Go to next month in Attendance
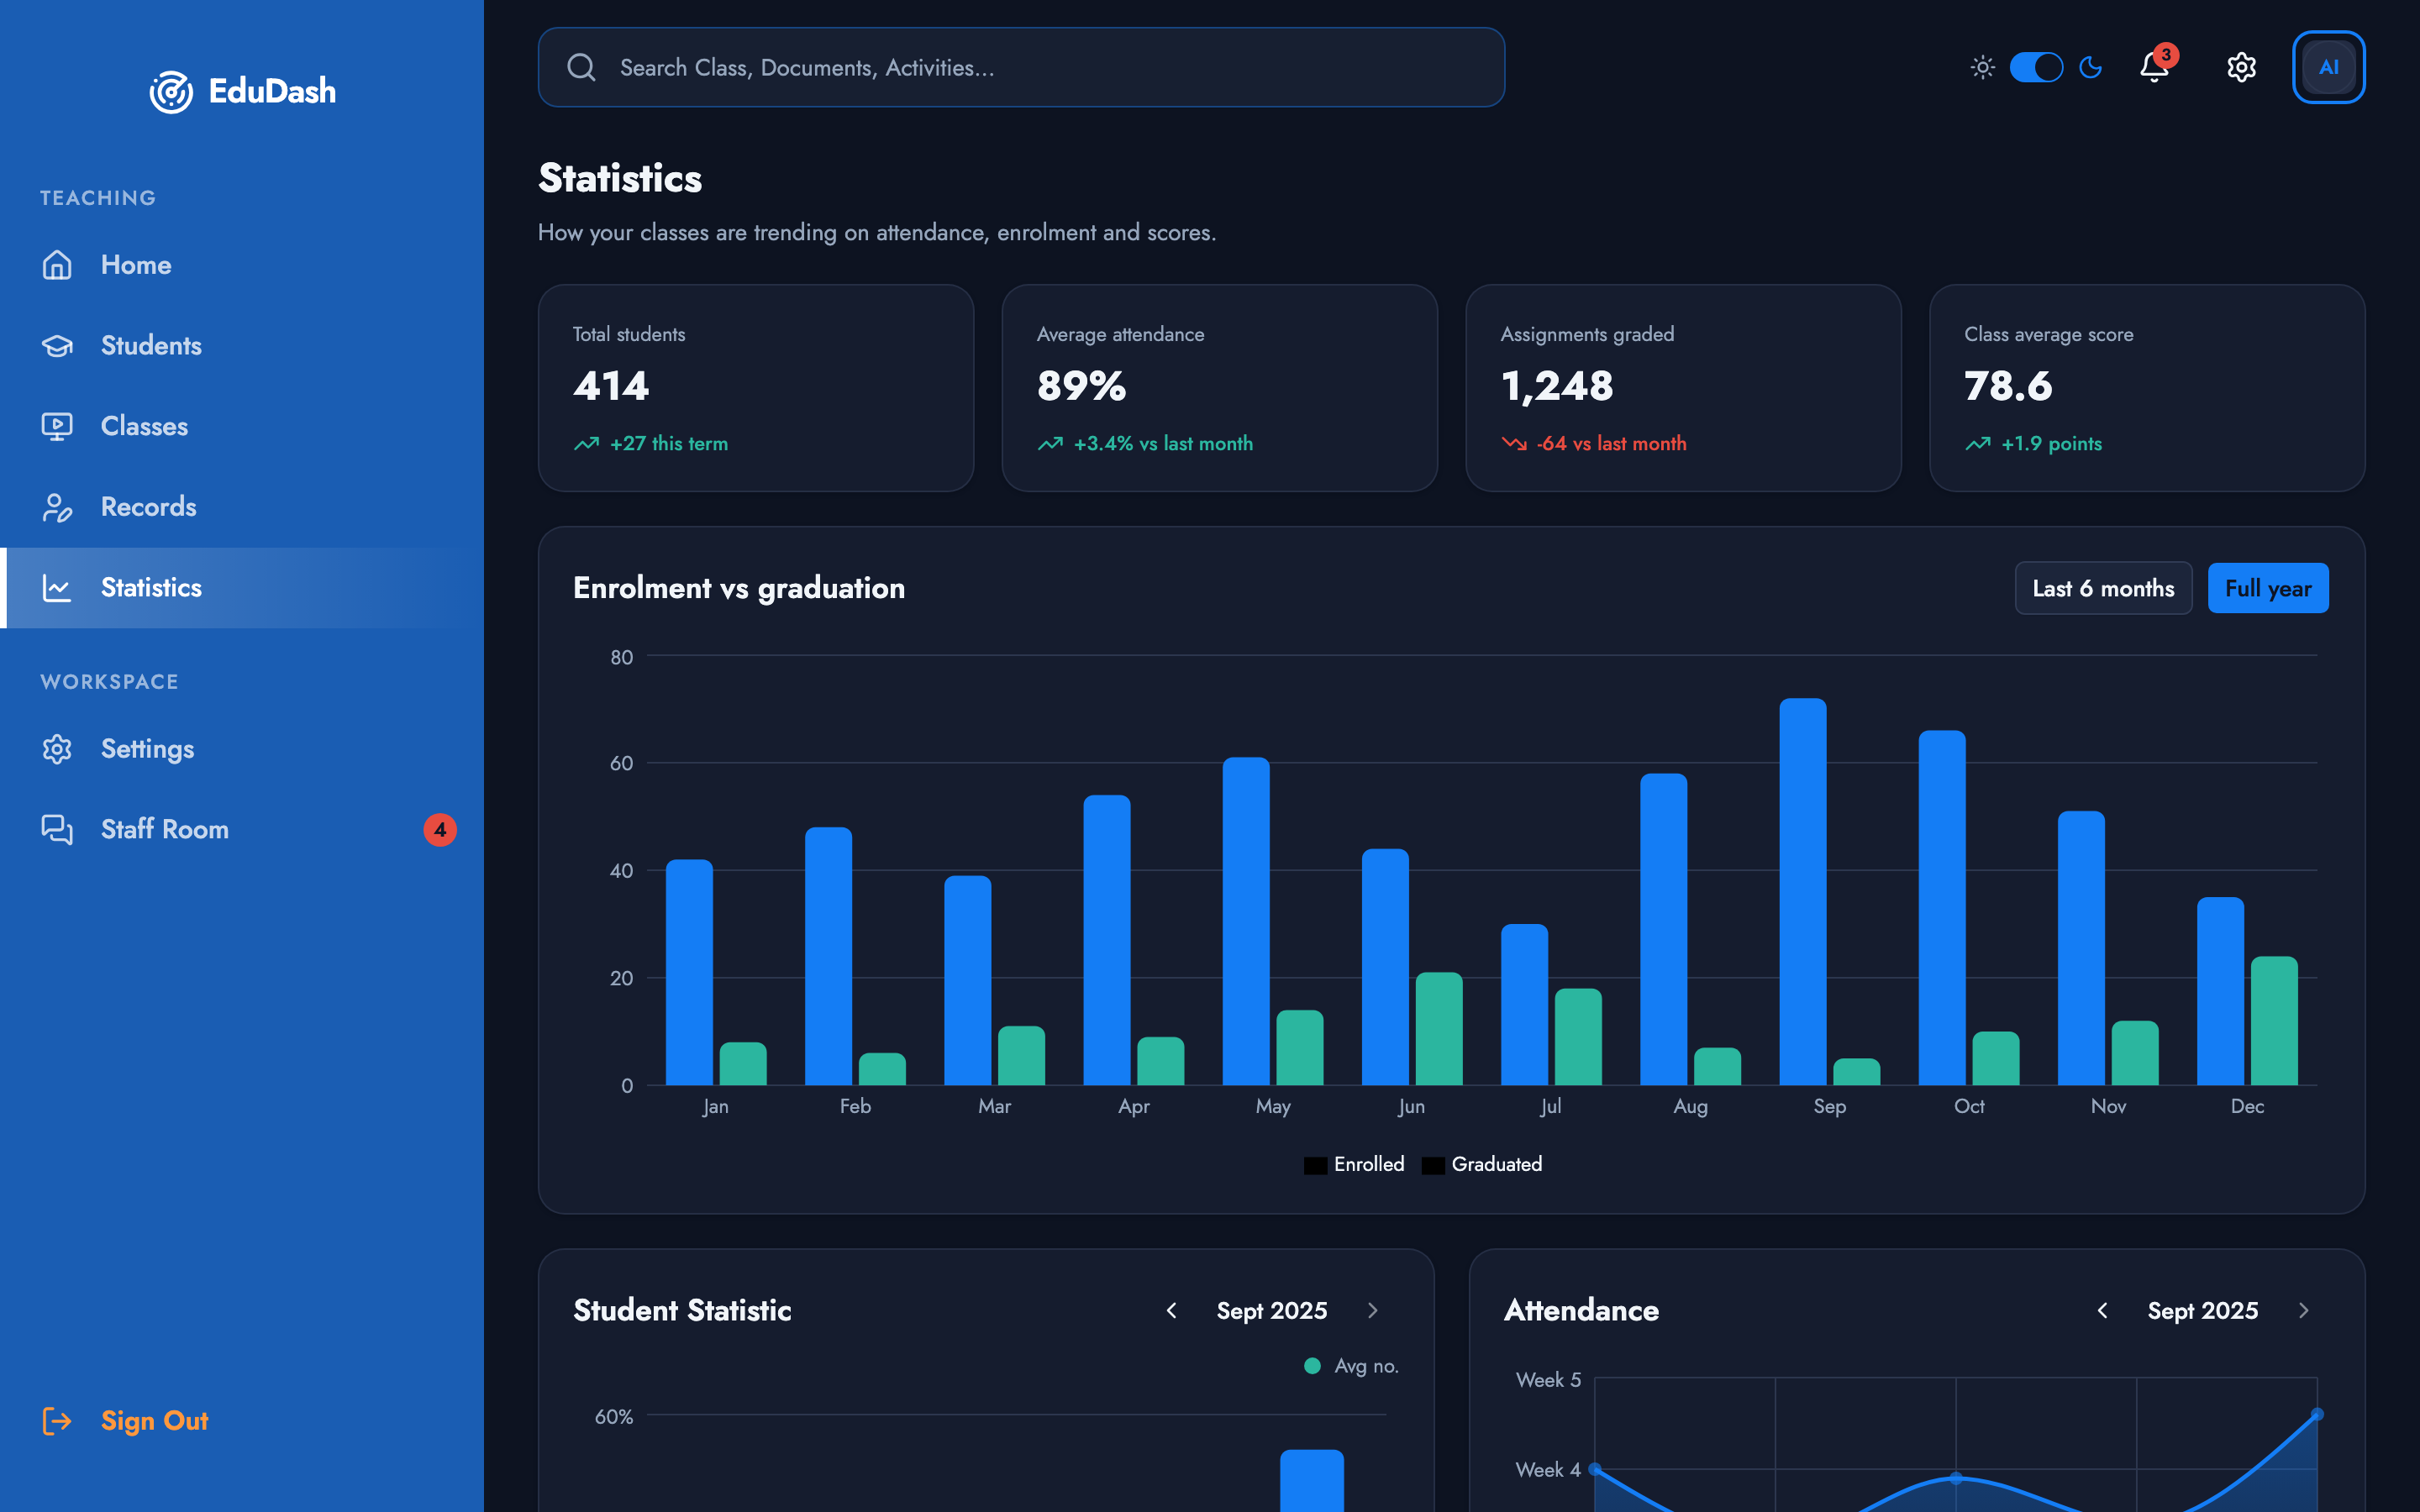 coord(2304,1310)
